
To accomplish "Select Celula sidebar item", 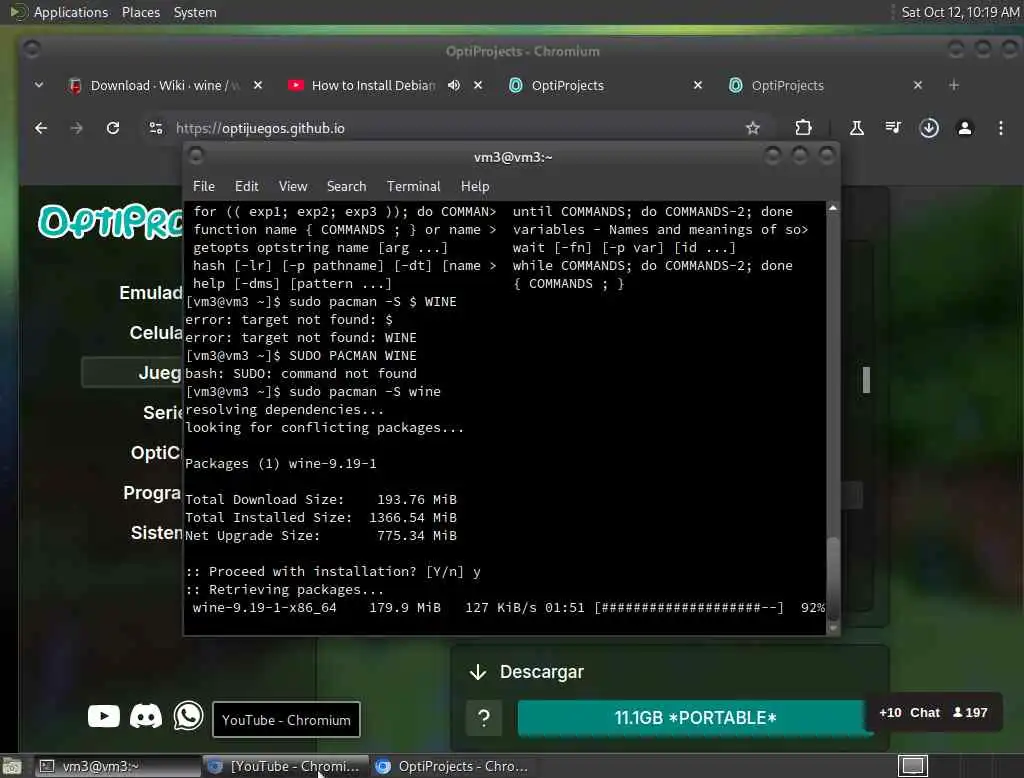I will (156, 332).
